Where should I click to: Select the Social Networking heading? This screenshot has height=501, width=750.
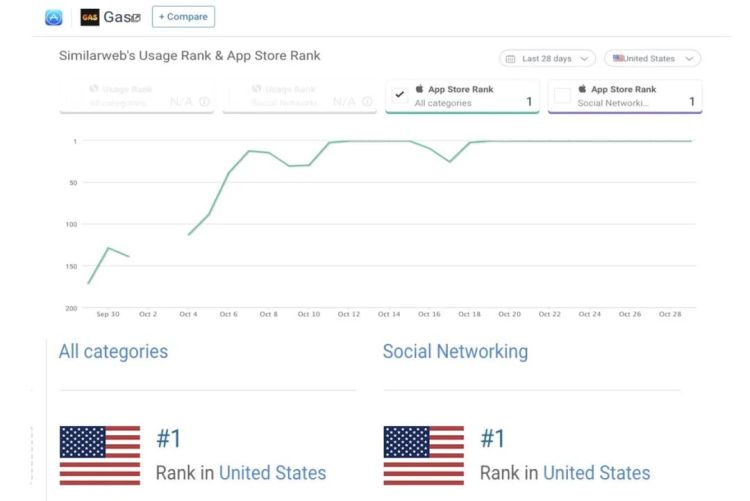pos(455,351)
